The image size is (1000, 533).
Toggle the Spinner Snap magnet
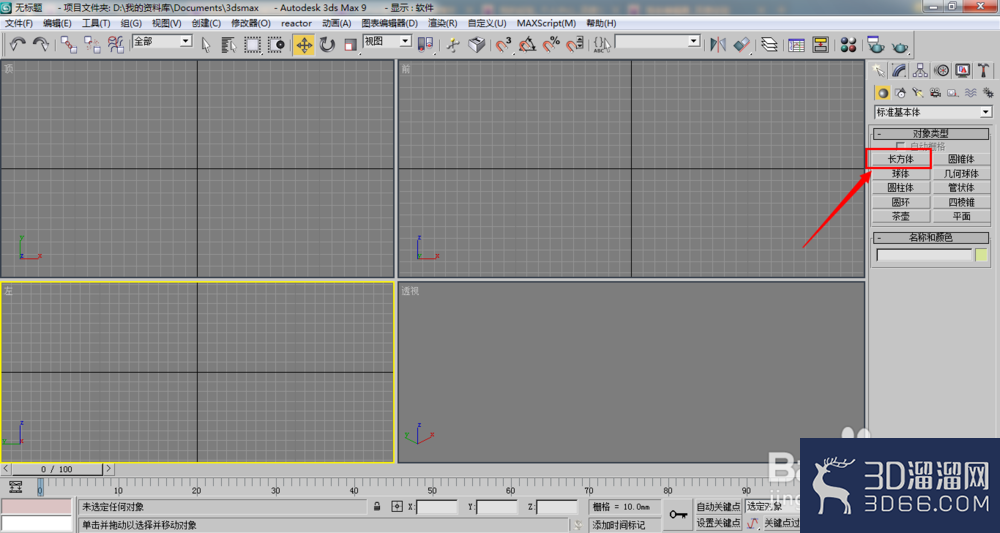click(x=575, y=45)
